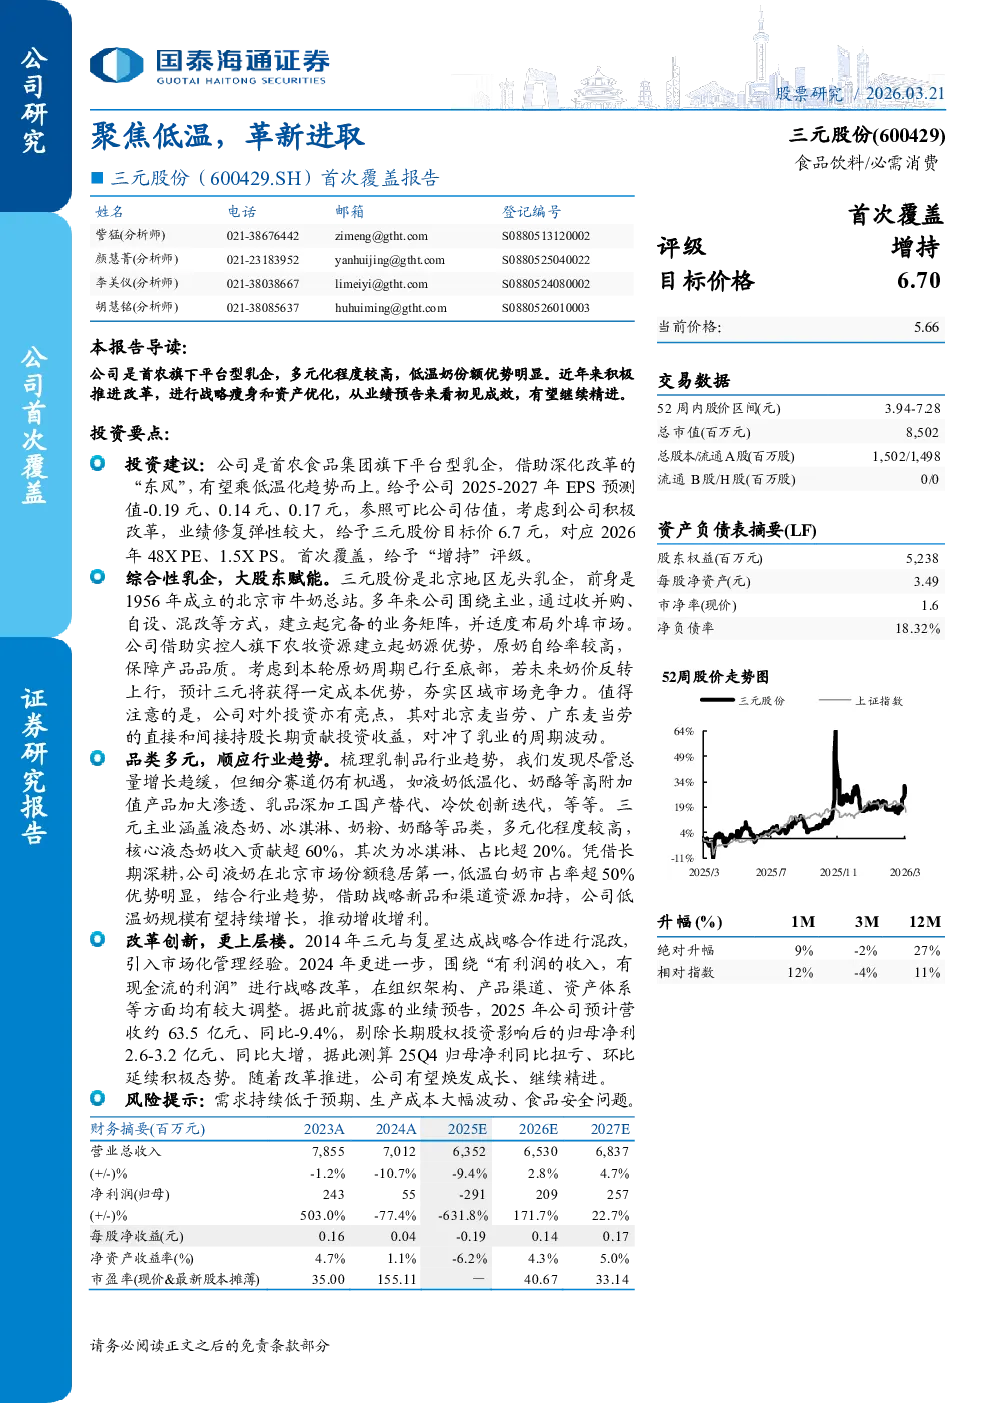
Task: Click the 投资要点 heading
Action: pos(130,433)
